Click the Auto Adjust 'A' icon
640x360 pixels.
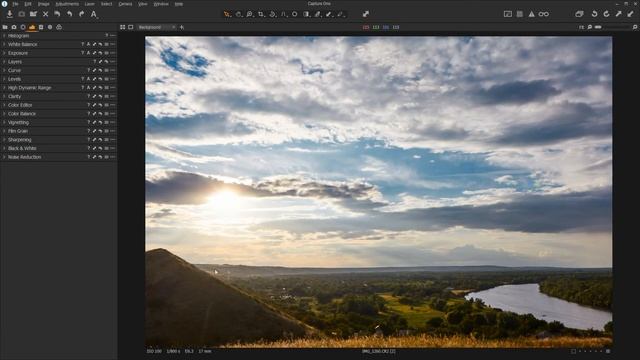[93, 14]
